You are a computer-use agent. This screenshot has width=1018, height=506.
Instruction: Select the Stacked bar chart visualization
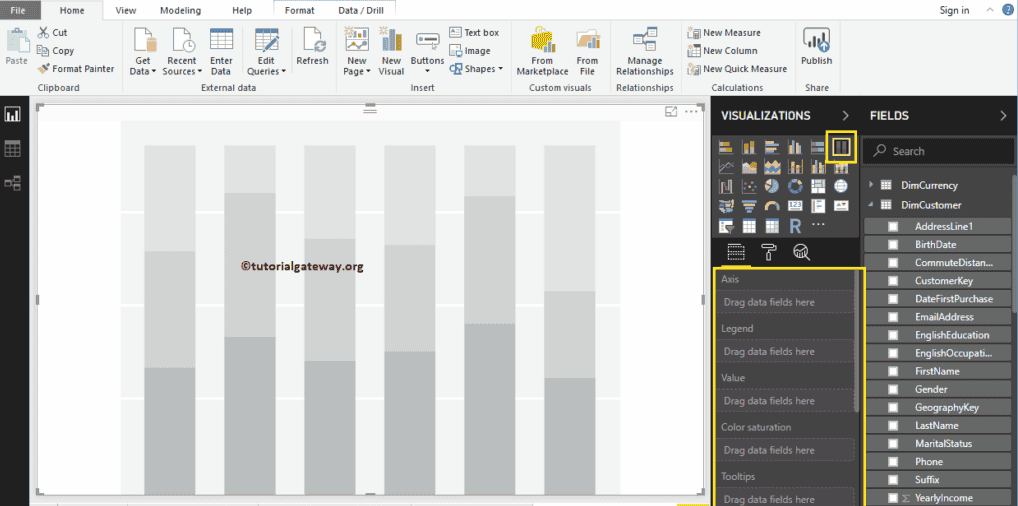coord(725,148)
